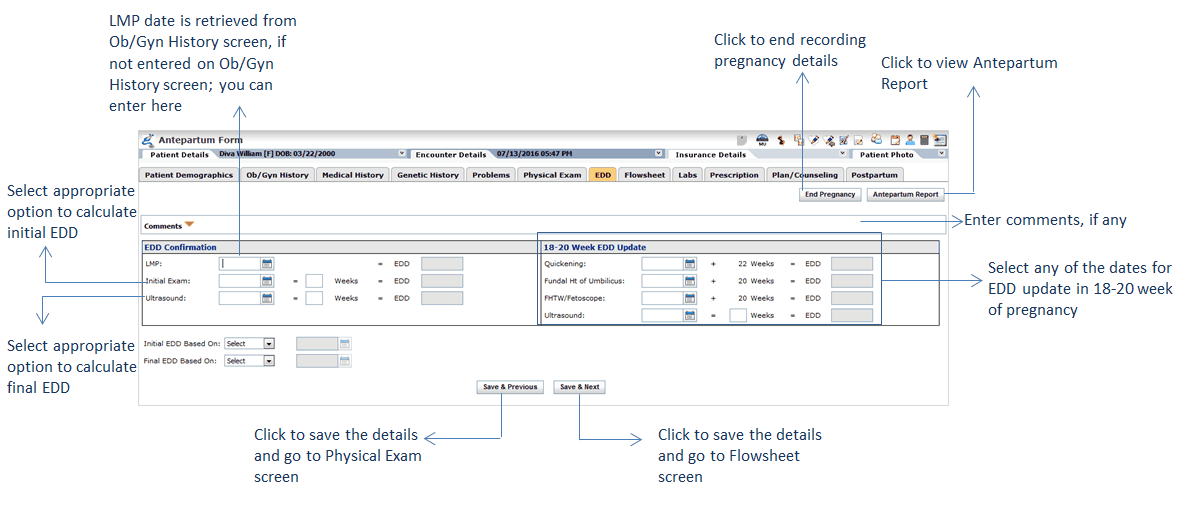This screenshot has width=1189, height=526.
Task: Open the FHTW/Fetoscope date calendar picker
Action: coord(690,298)
